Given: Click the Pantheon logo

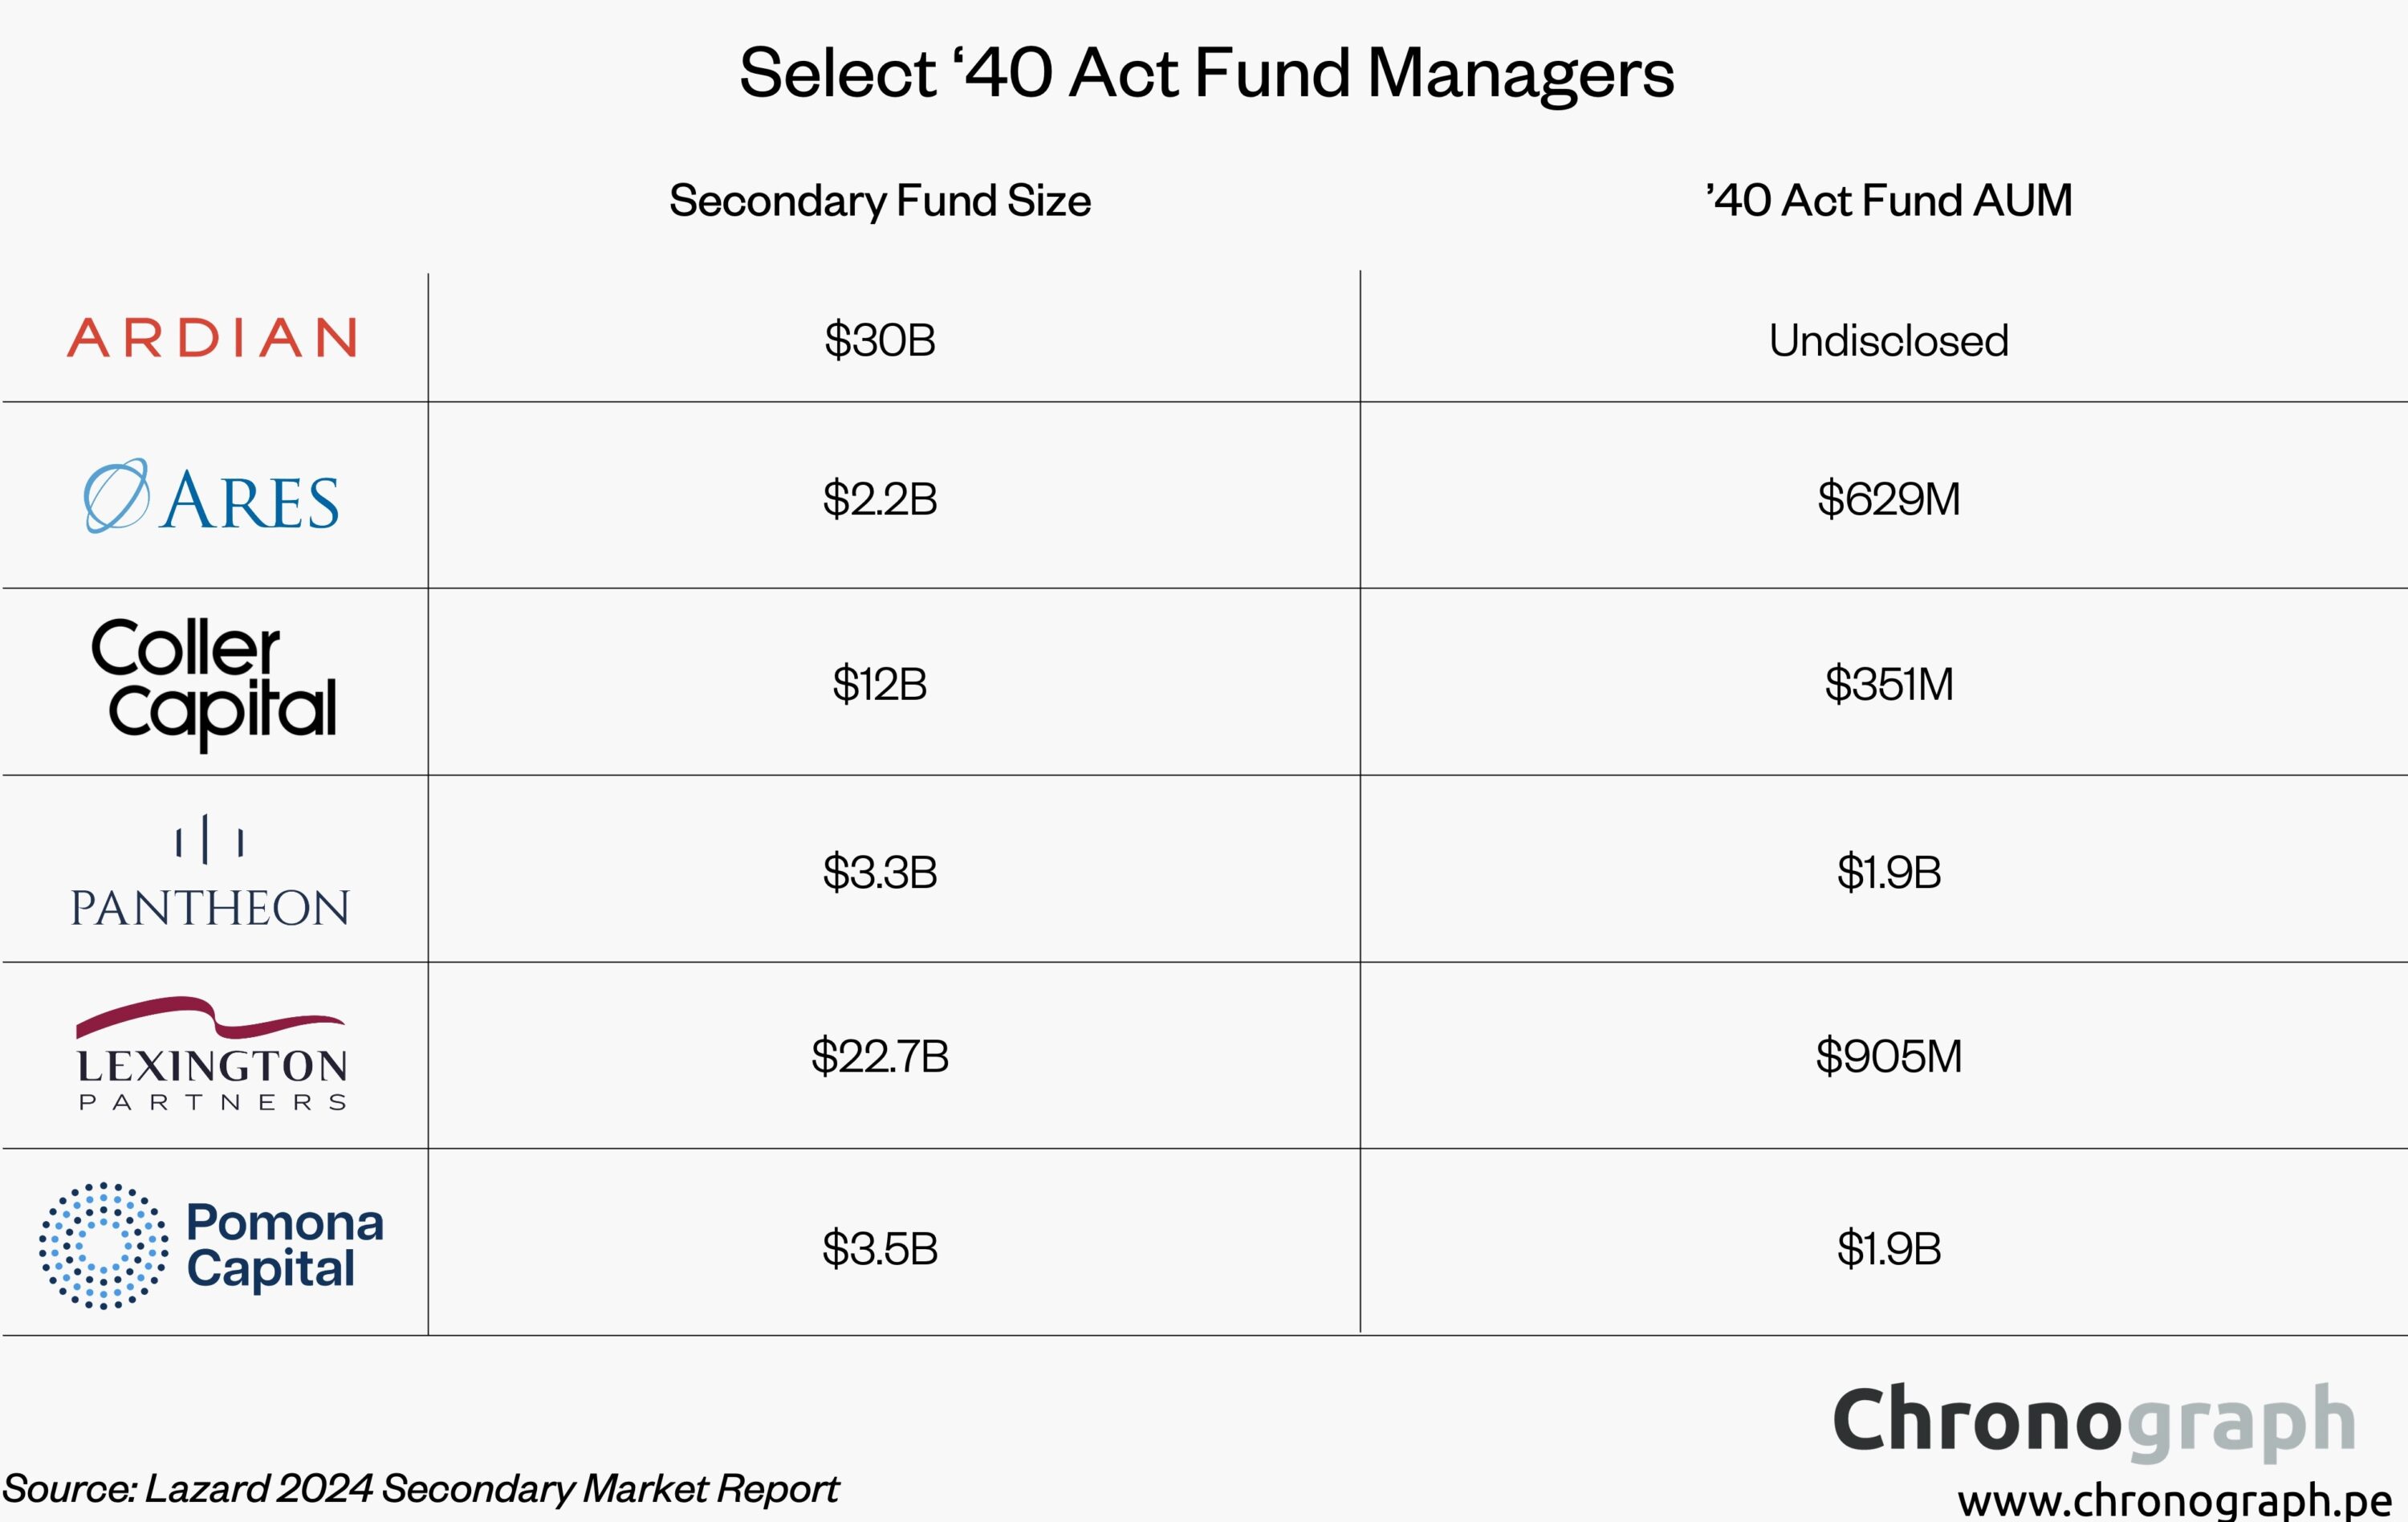Looking at the screenshot, I should (210, 871).
